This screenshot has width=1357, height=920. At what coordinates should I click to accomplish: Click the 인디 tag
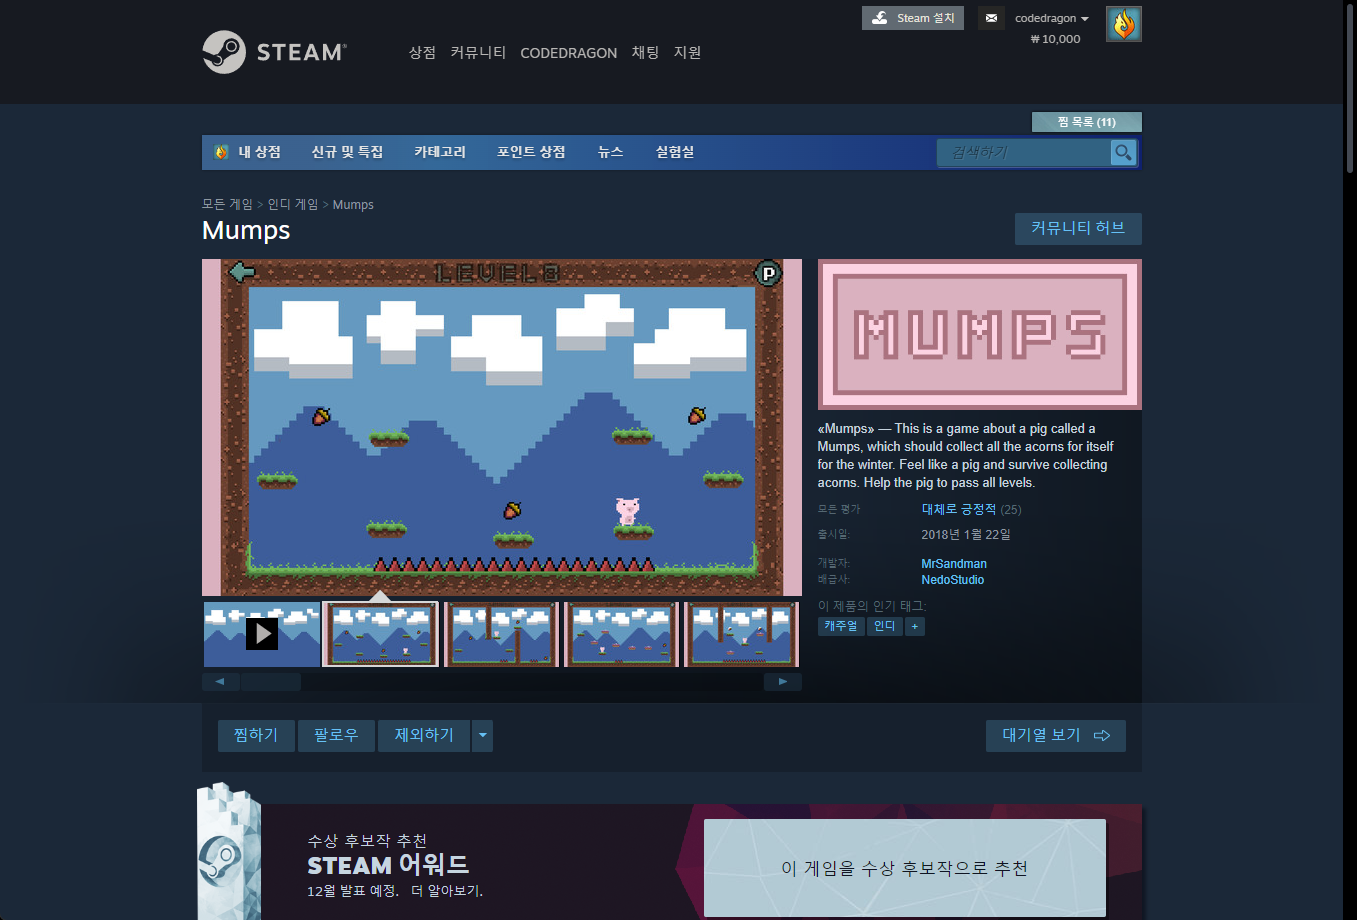click(885, 626)
